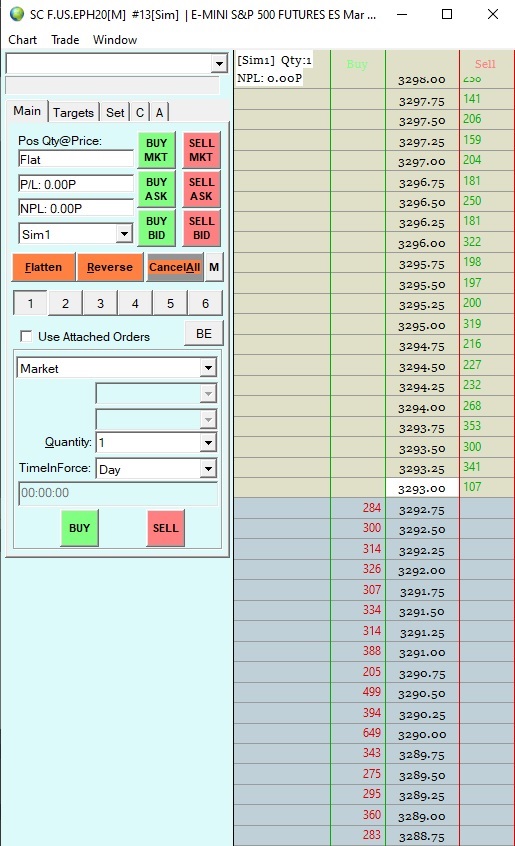The image size is (515, 846).
Task: Click the SELL MKT button
Action: (201, 150)
